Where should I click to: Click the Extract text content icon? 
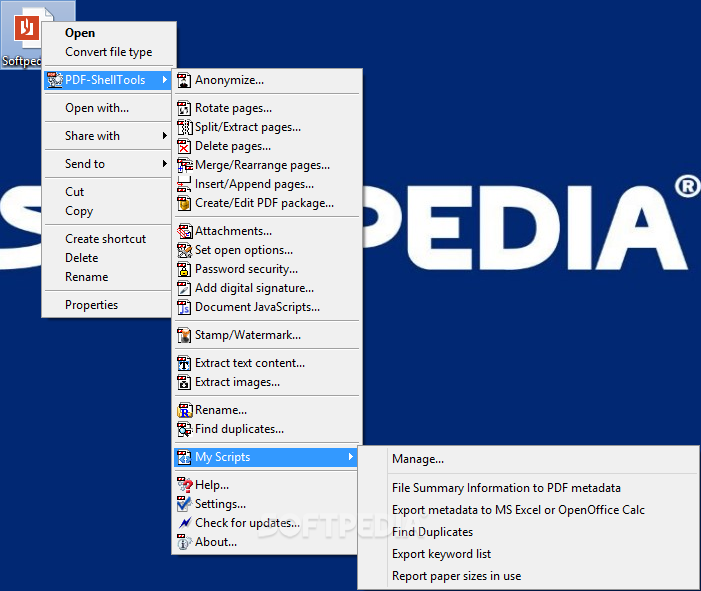[184, 363]
